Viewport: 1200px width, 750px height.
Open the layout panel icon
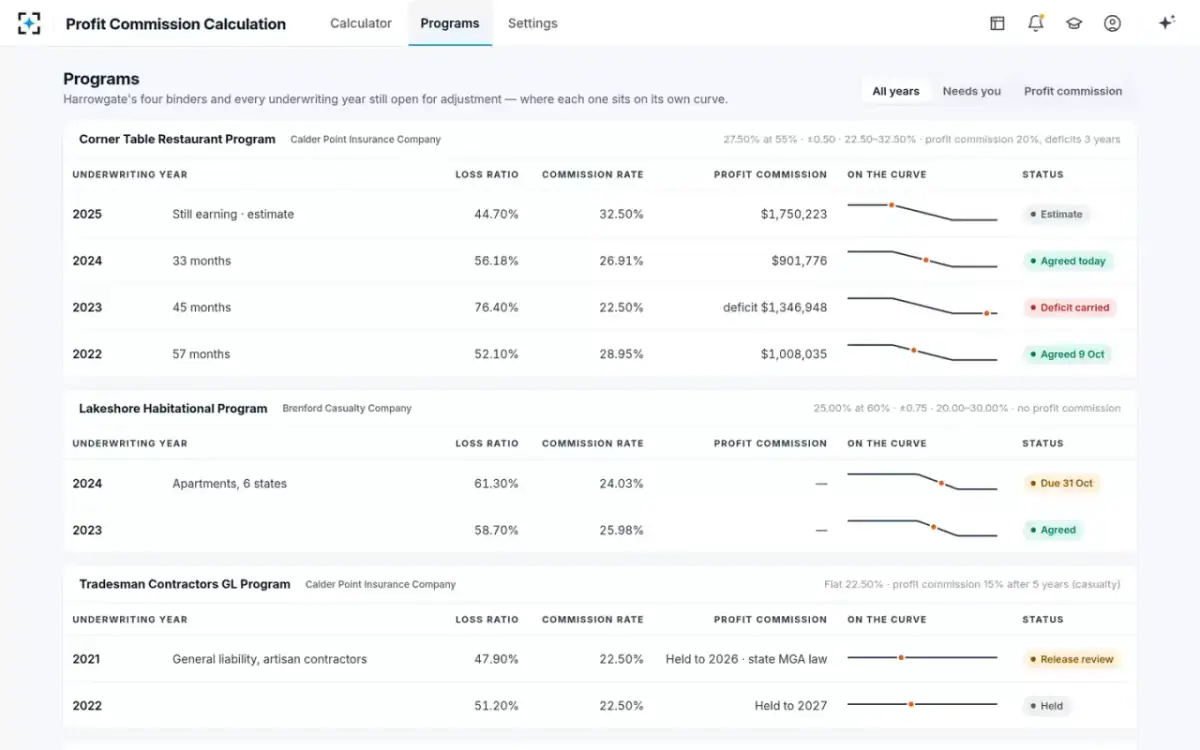(997, 23)
